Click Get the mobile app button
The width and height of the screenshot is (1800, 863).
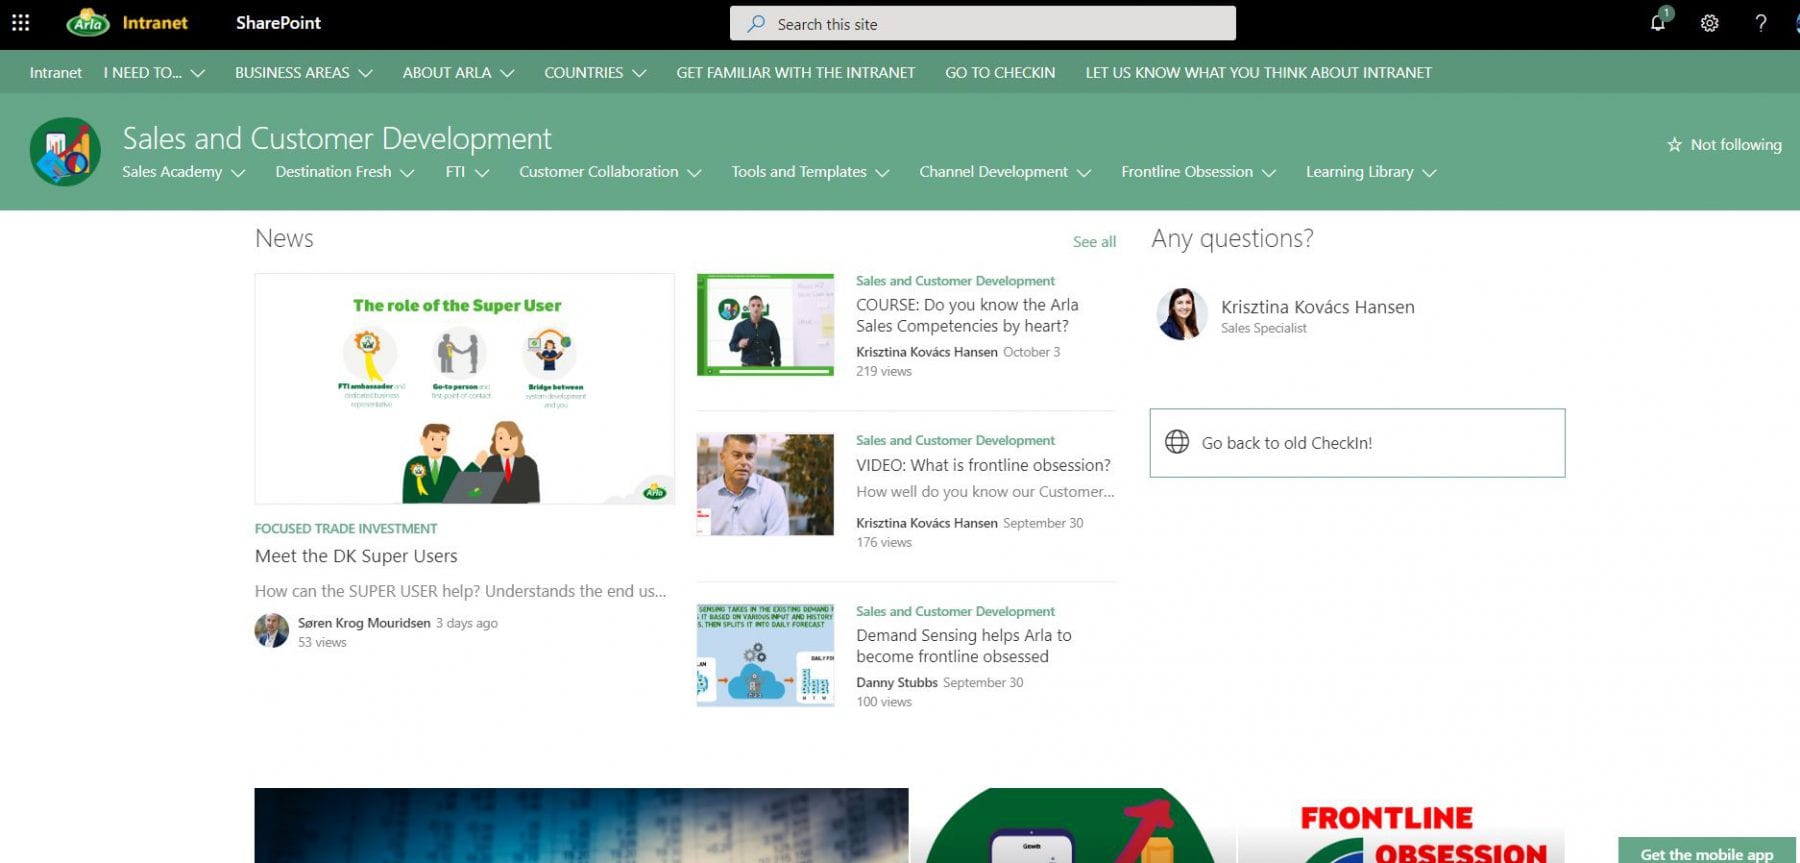tap(1708, 852)
